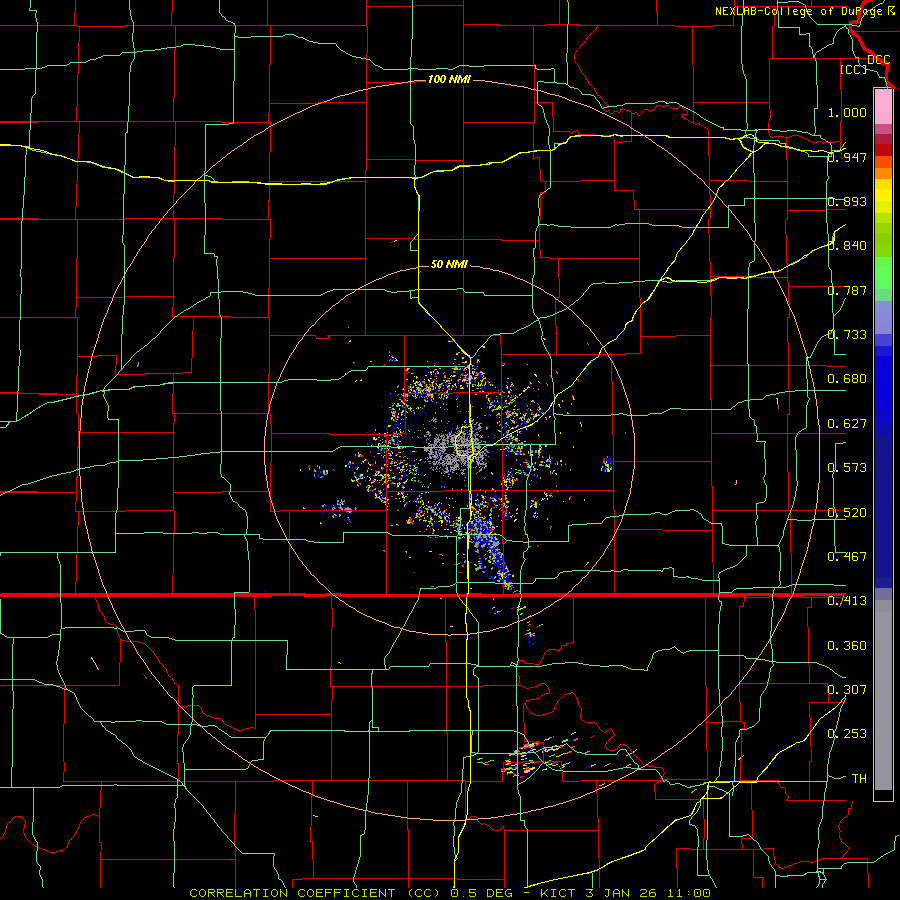The height and width of the screenshot is (900, 900).
Task: Click the TH threshold label on the scale
Action: pos(859,779)
